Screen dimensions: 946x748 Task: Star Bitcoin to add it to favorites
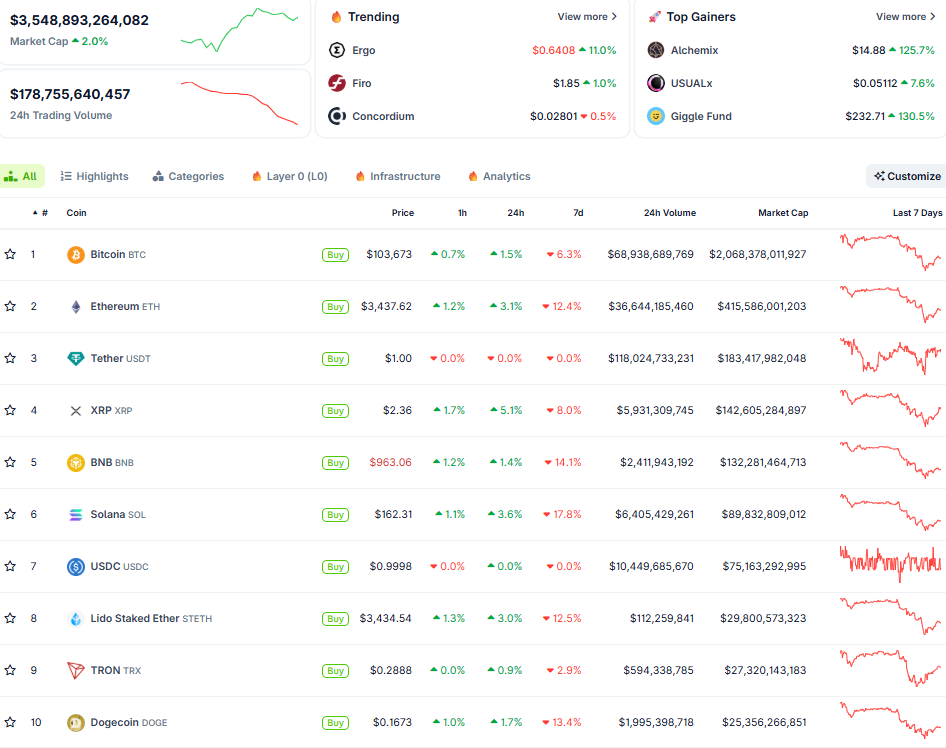point(11,254)
